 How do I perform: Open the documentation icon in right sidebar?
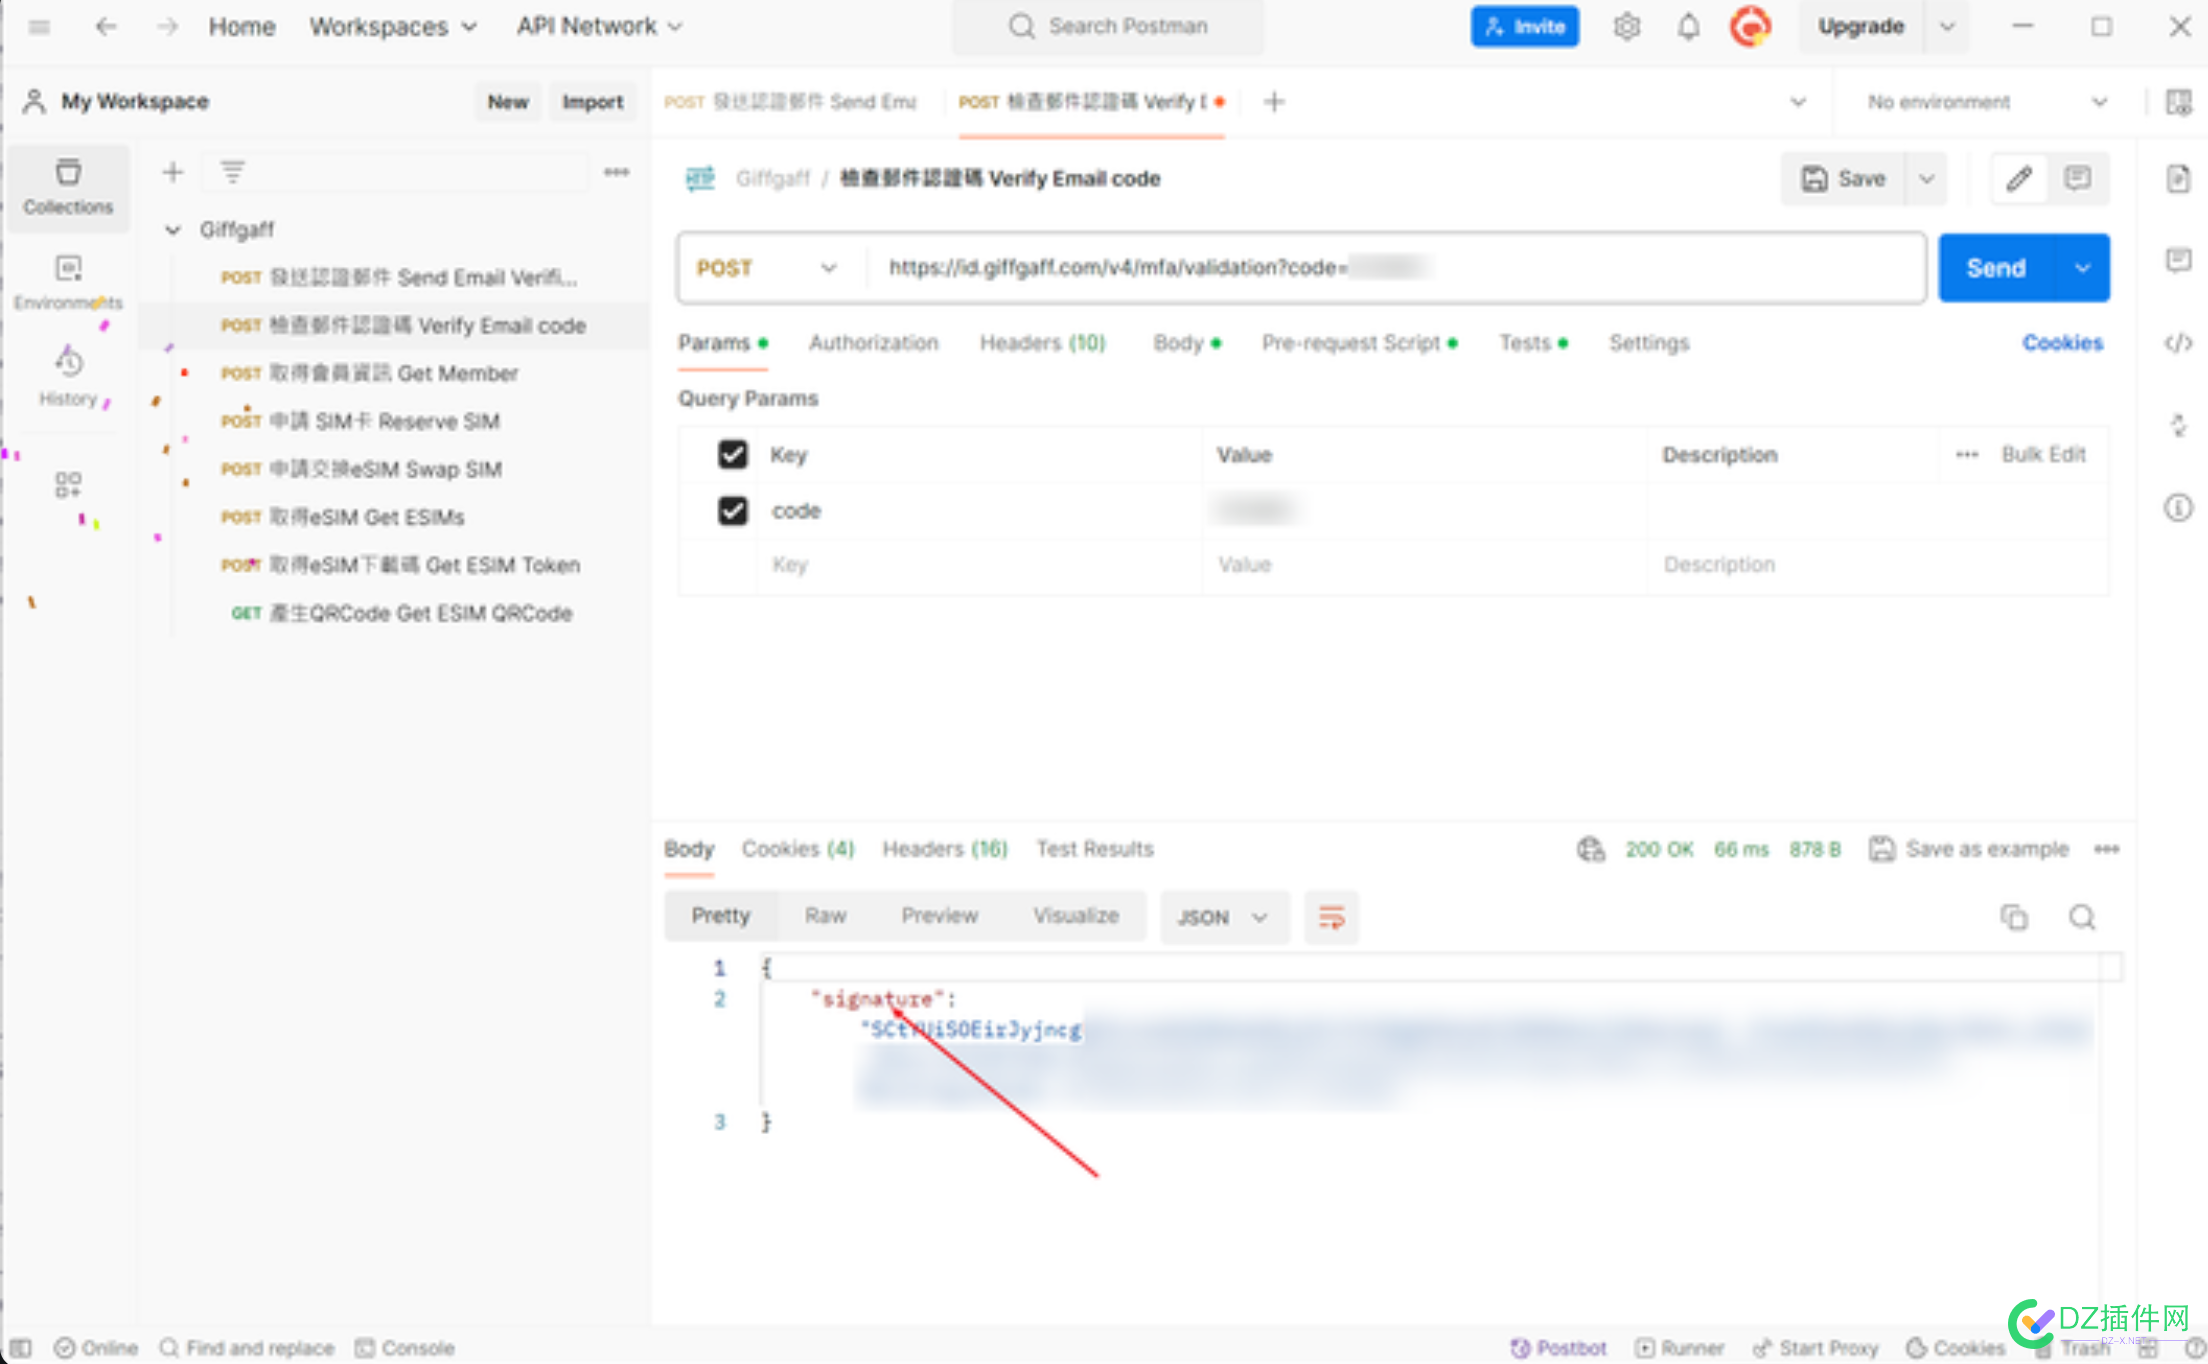coord(2178,179)
